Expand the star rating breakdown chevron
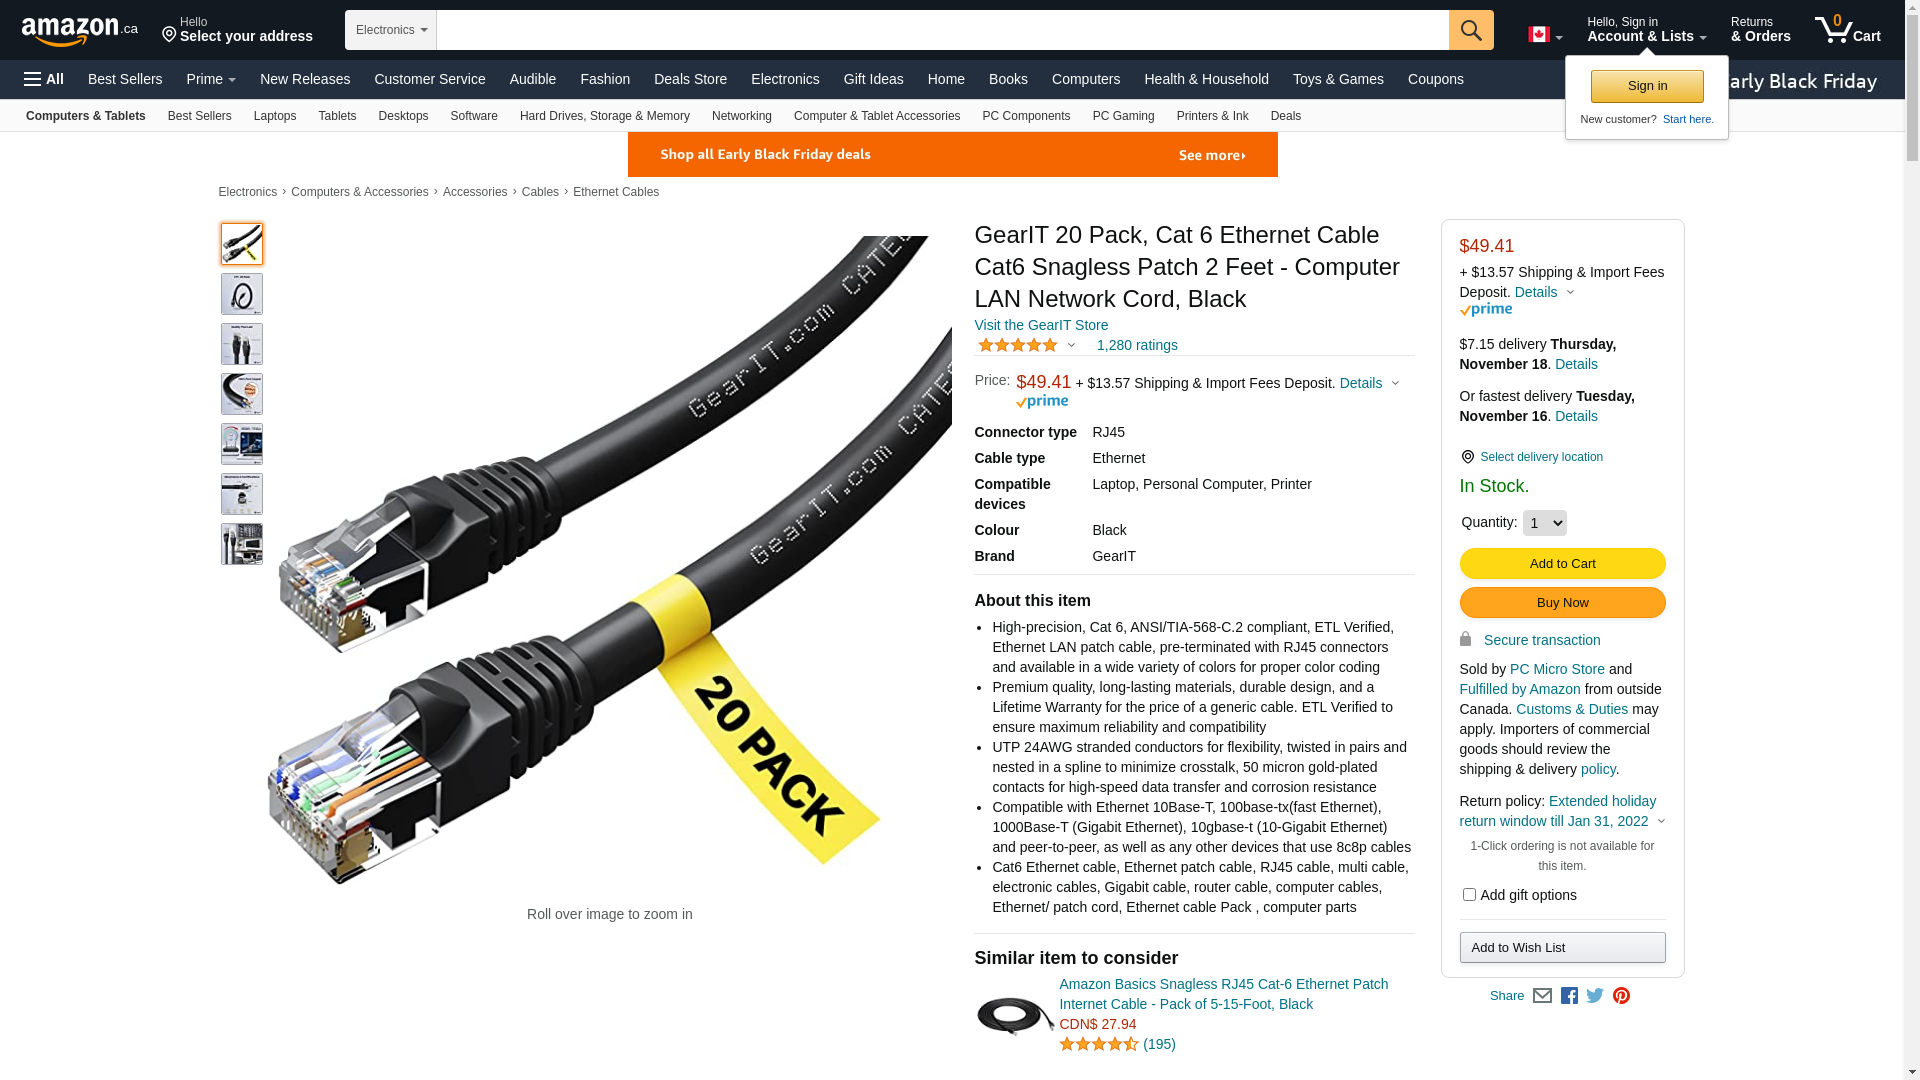This screenshot has height=1080, width=1920. [1071, 346]
